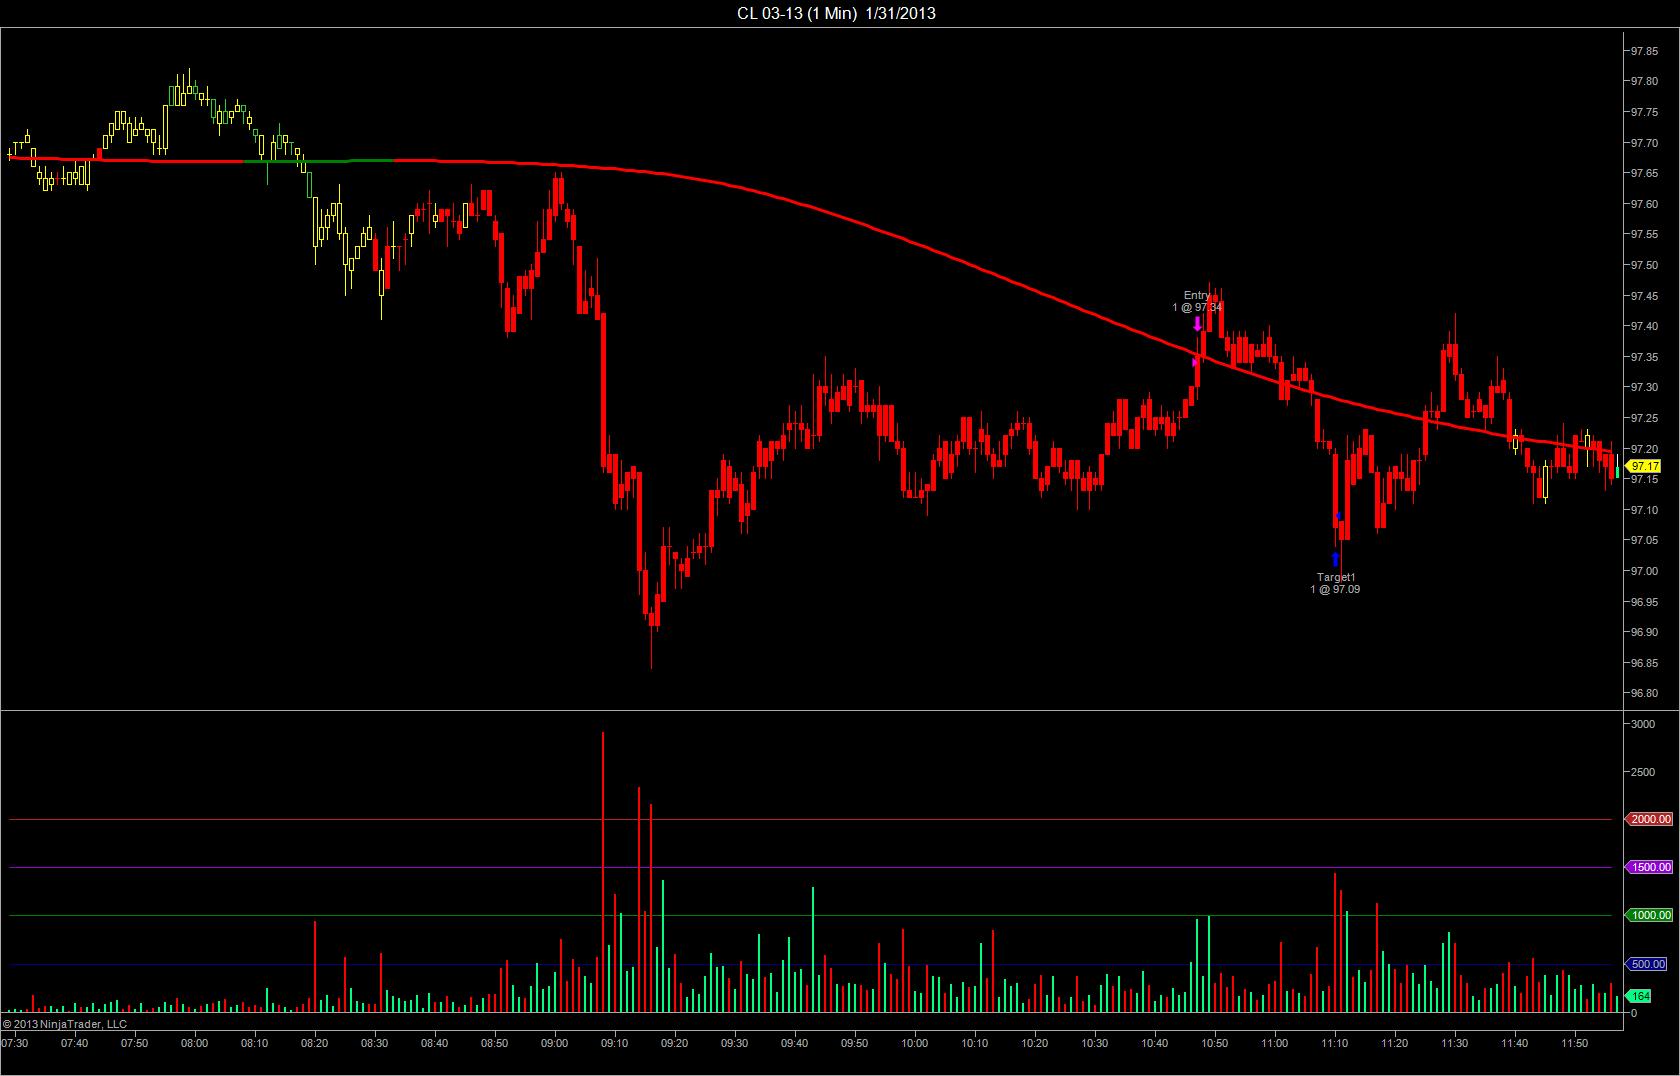1680x1076 pixels.
Task: Select the purple 1500.00 volume level marker
Action: click(x=1649, y=867)
